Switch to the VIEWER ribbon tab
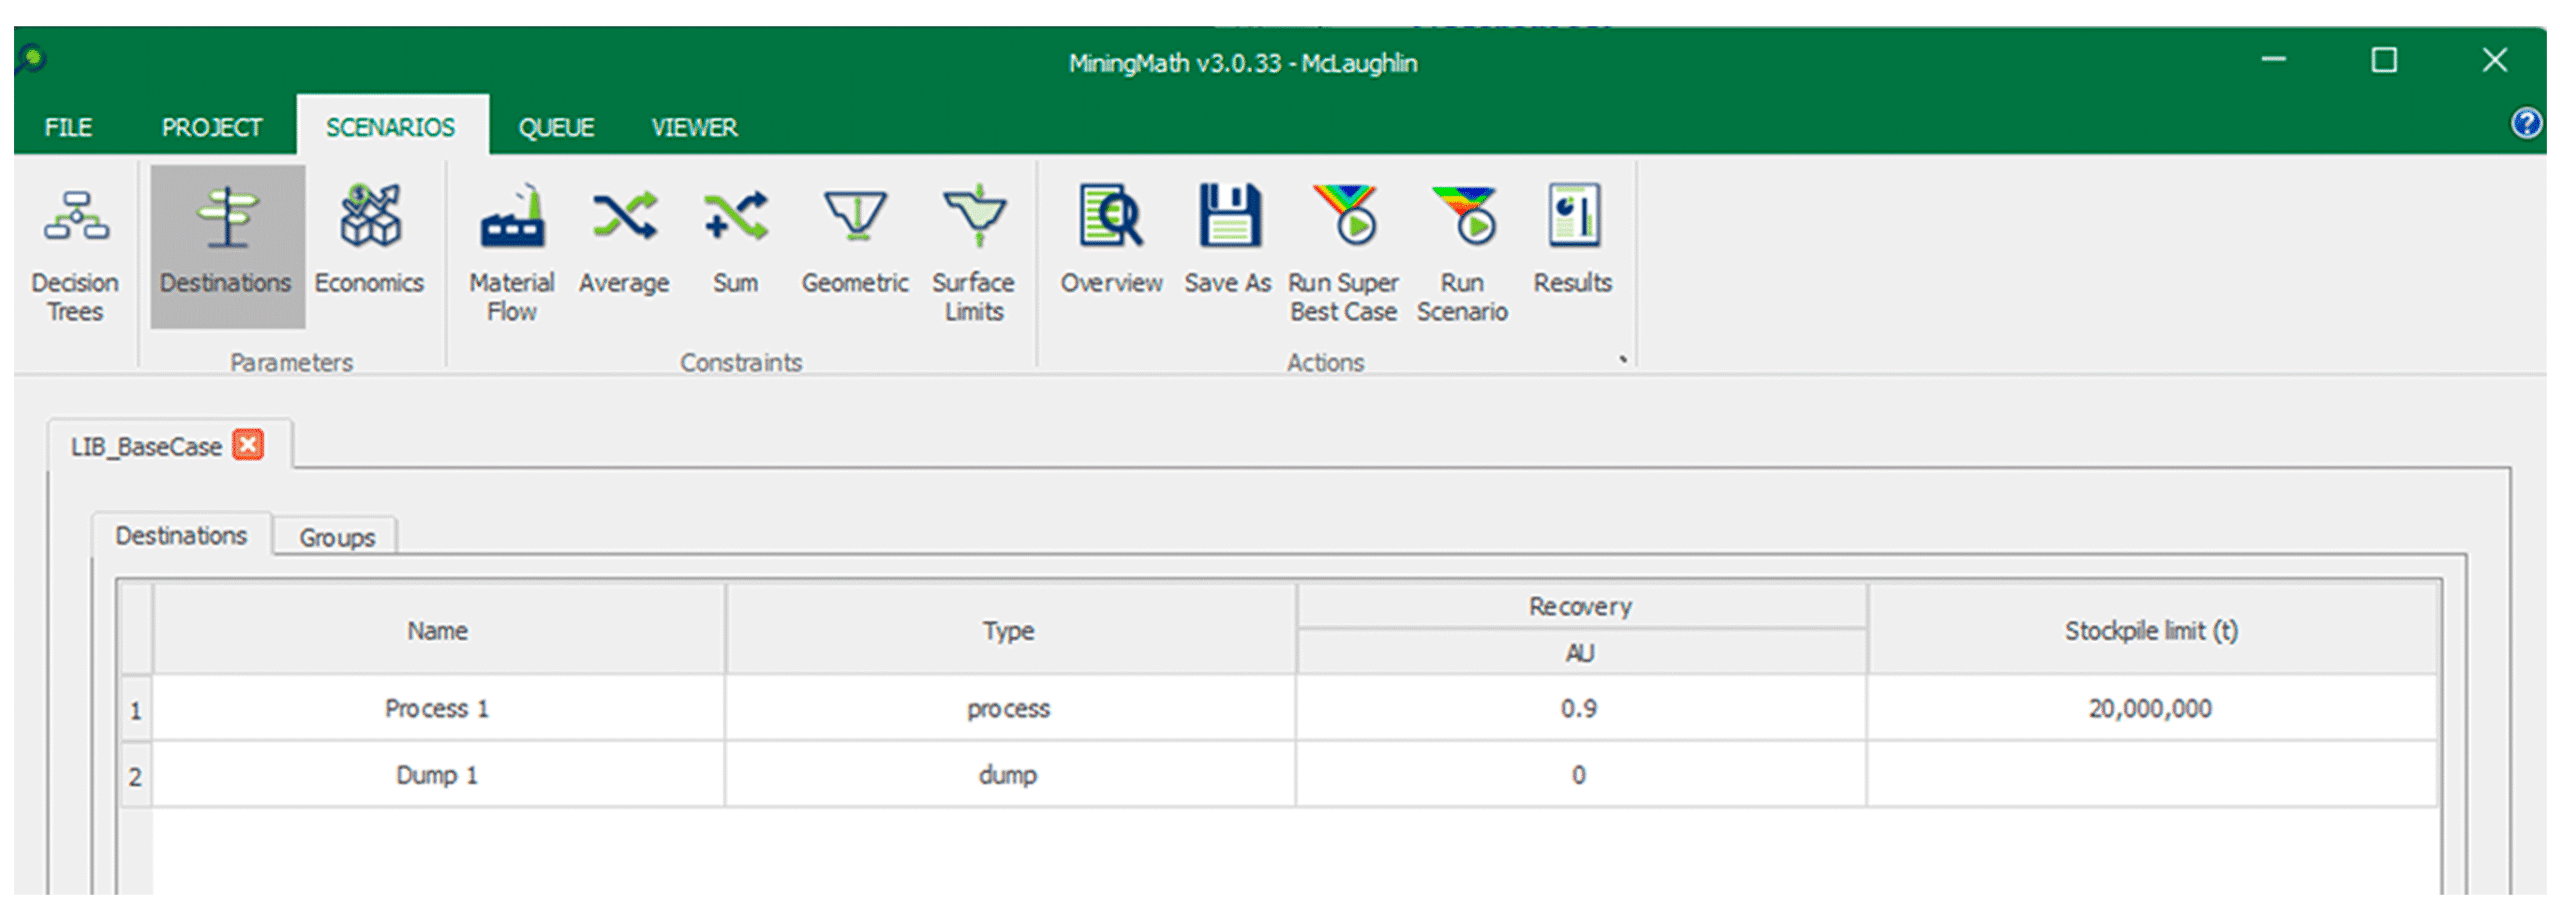Viewport: 2560px width, 922px height. point(694,128)
